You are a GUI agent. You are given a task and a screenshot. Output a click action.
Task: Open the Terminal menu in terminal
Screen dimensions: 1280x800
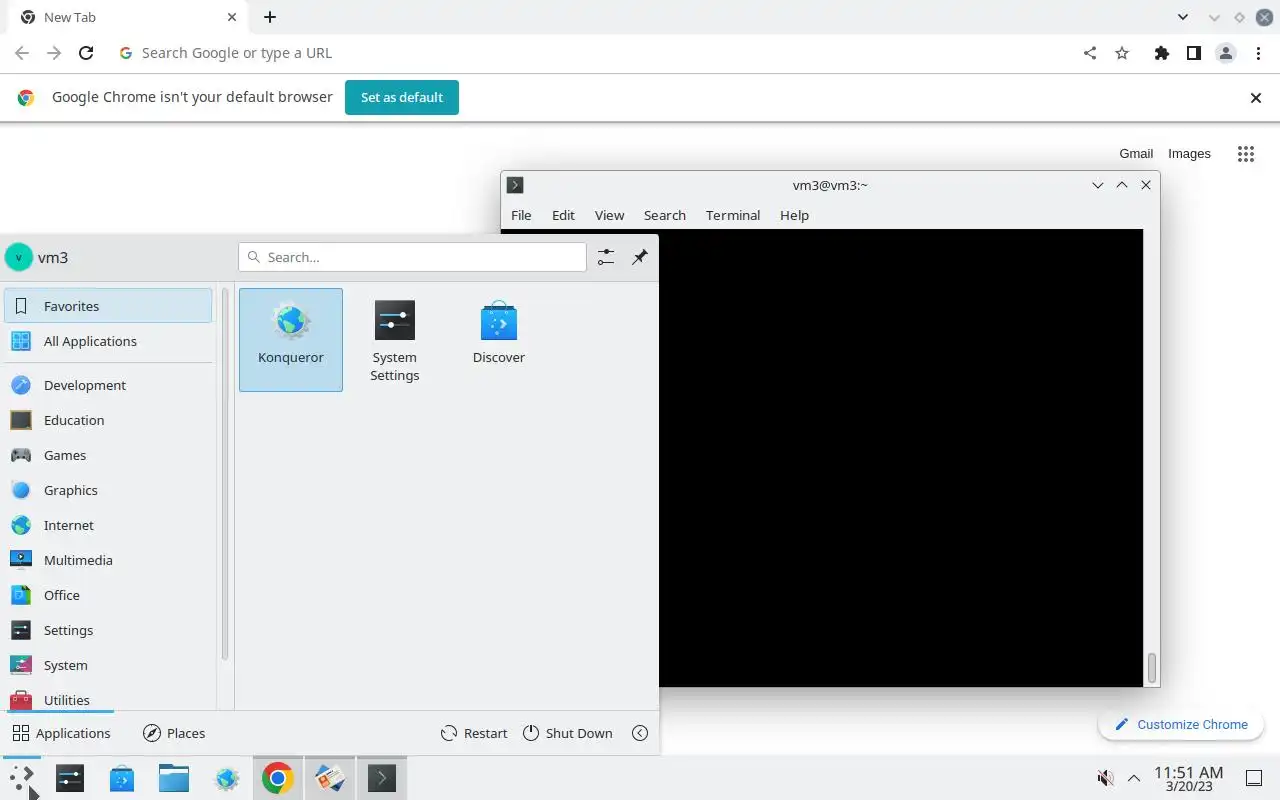click(x=733, y=215)
